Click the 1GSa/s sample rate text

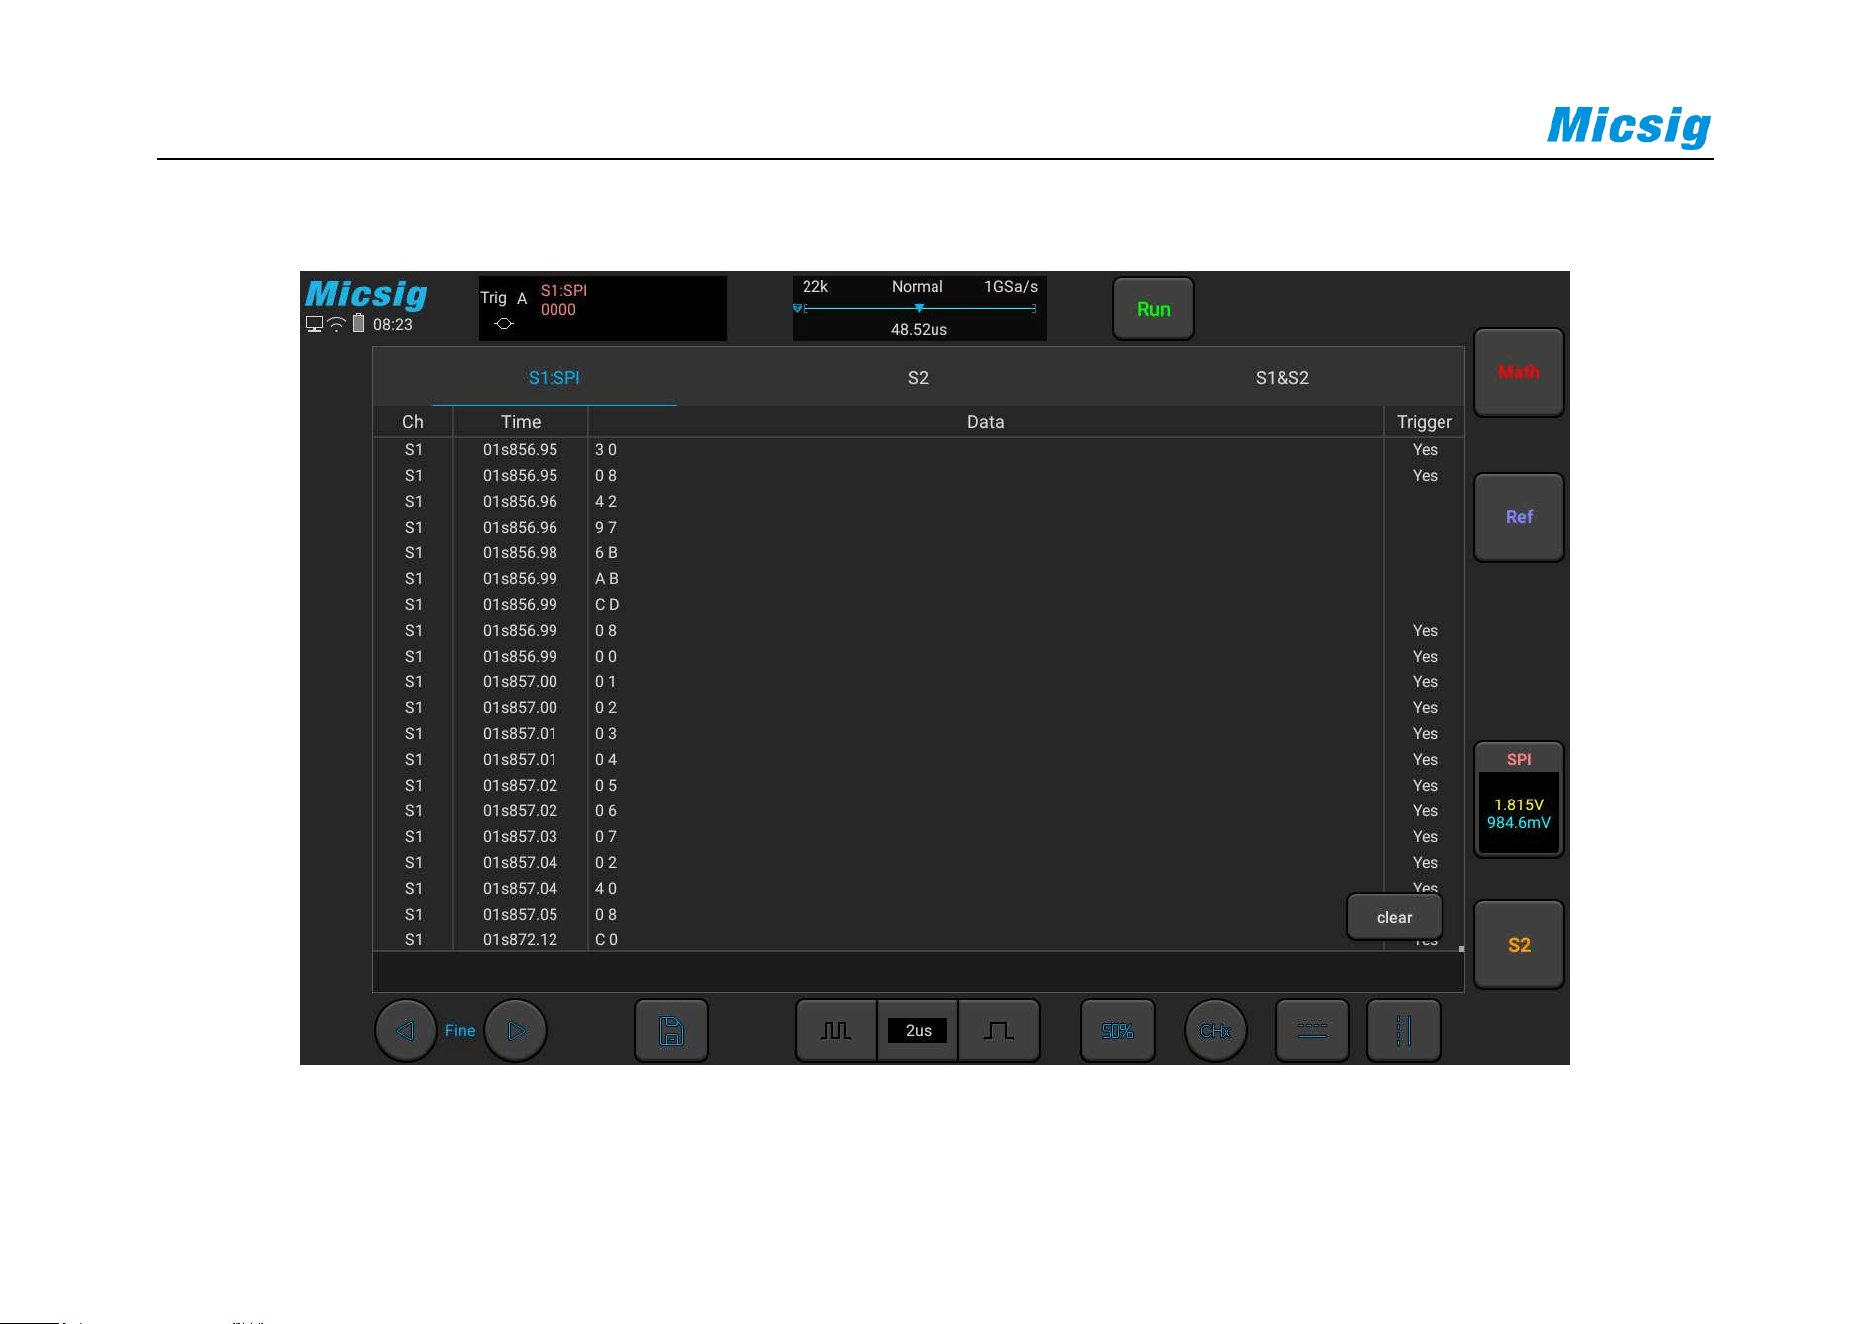(x=1011, y=287)
